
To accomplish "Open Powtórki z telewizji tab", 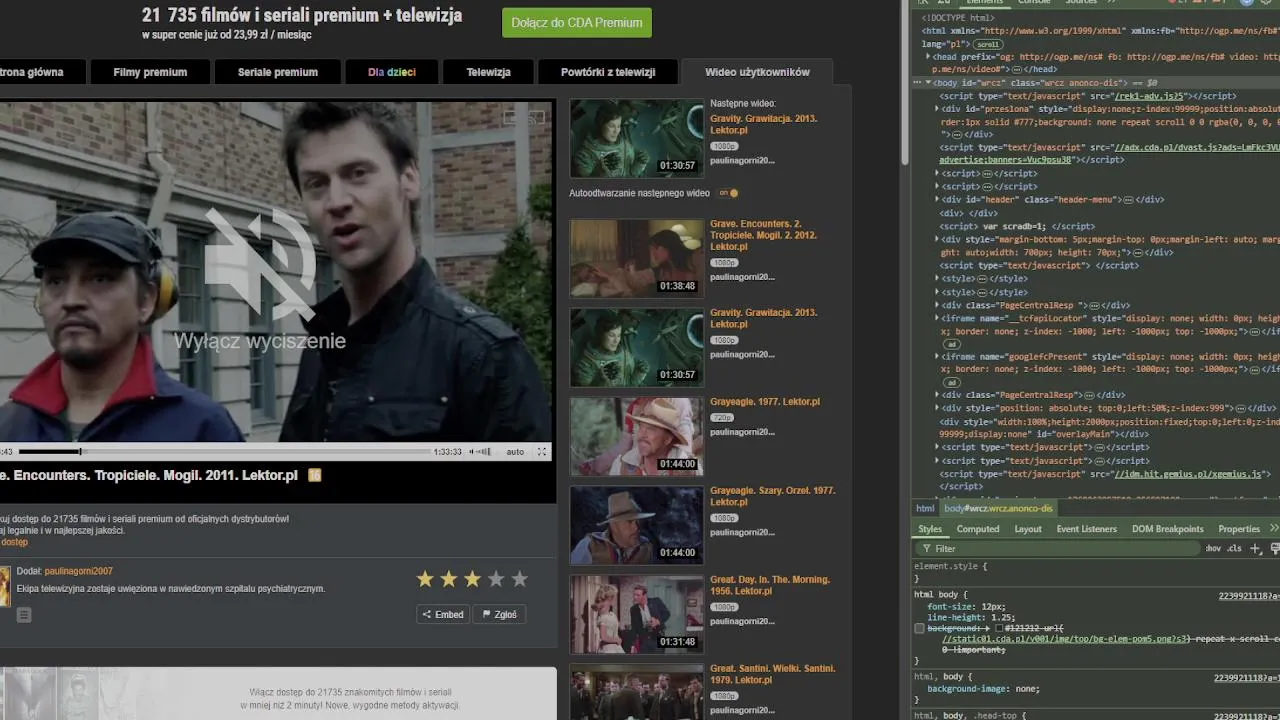I will (x=608, y=72).
